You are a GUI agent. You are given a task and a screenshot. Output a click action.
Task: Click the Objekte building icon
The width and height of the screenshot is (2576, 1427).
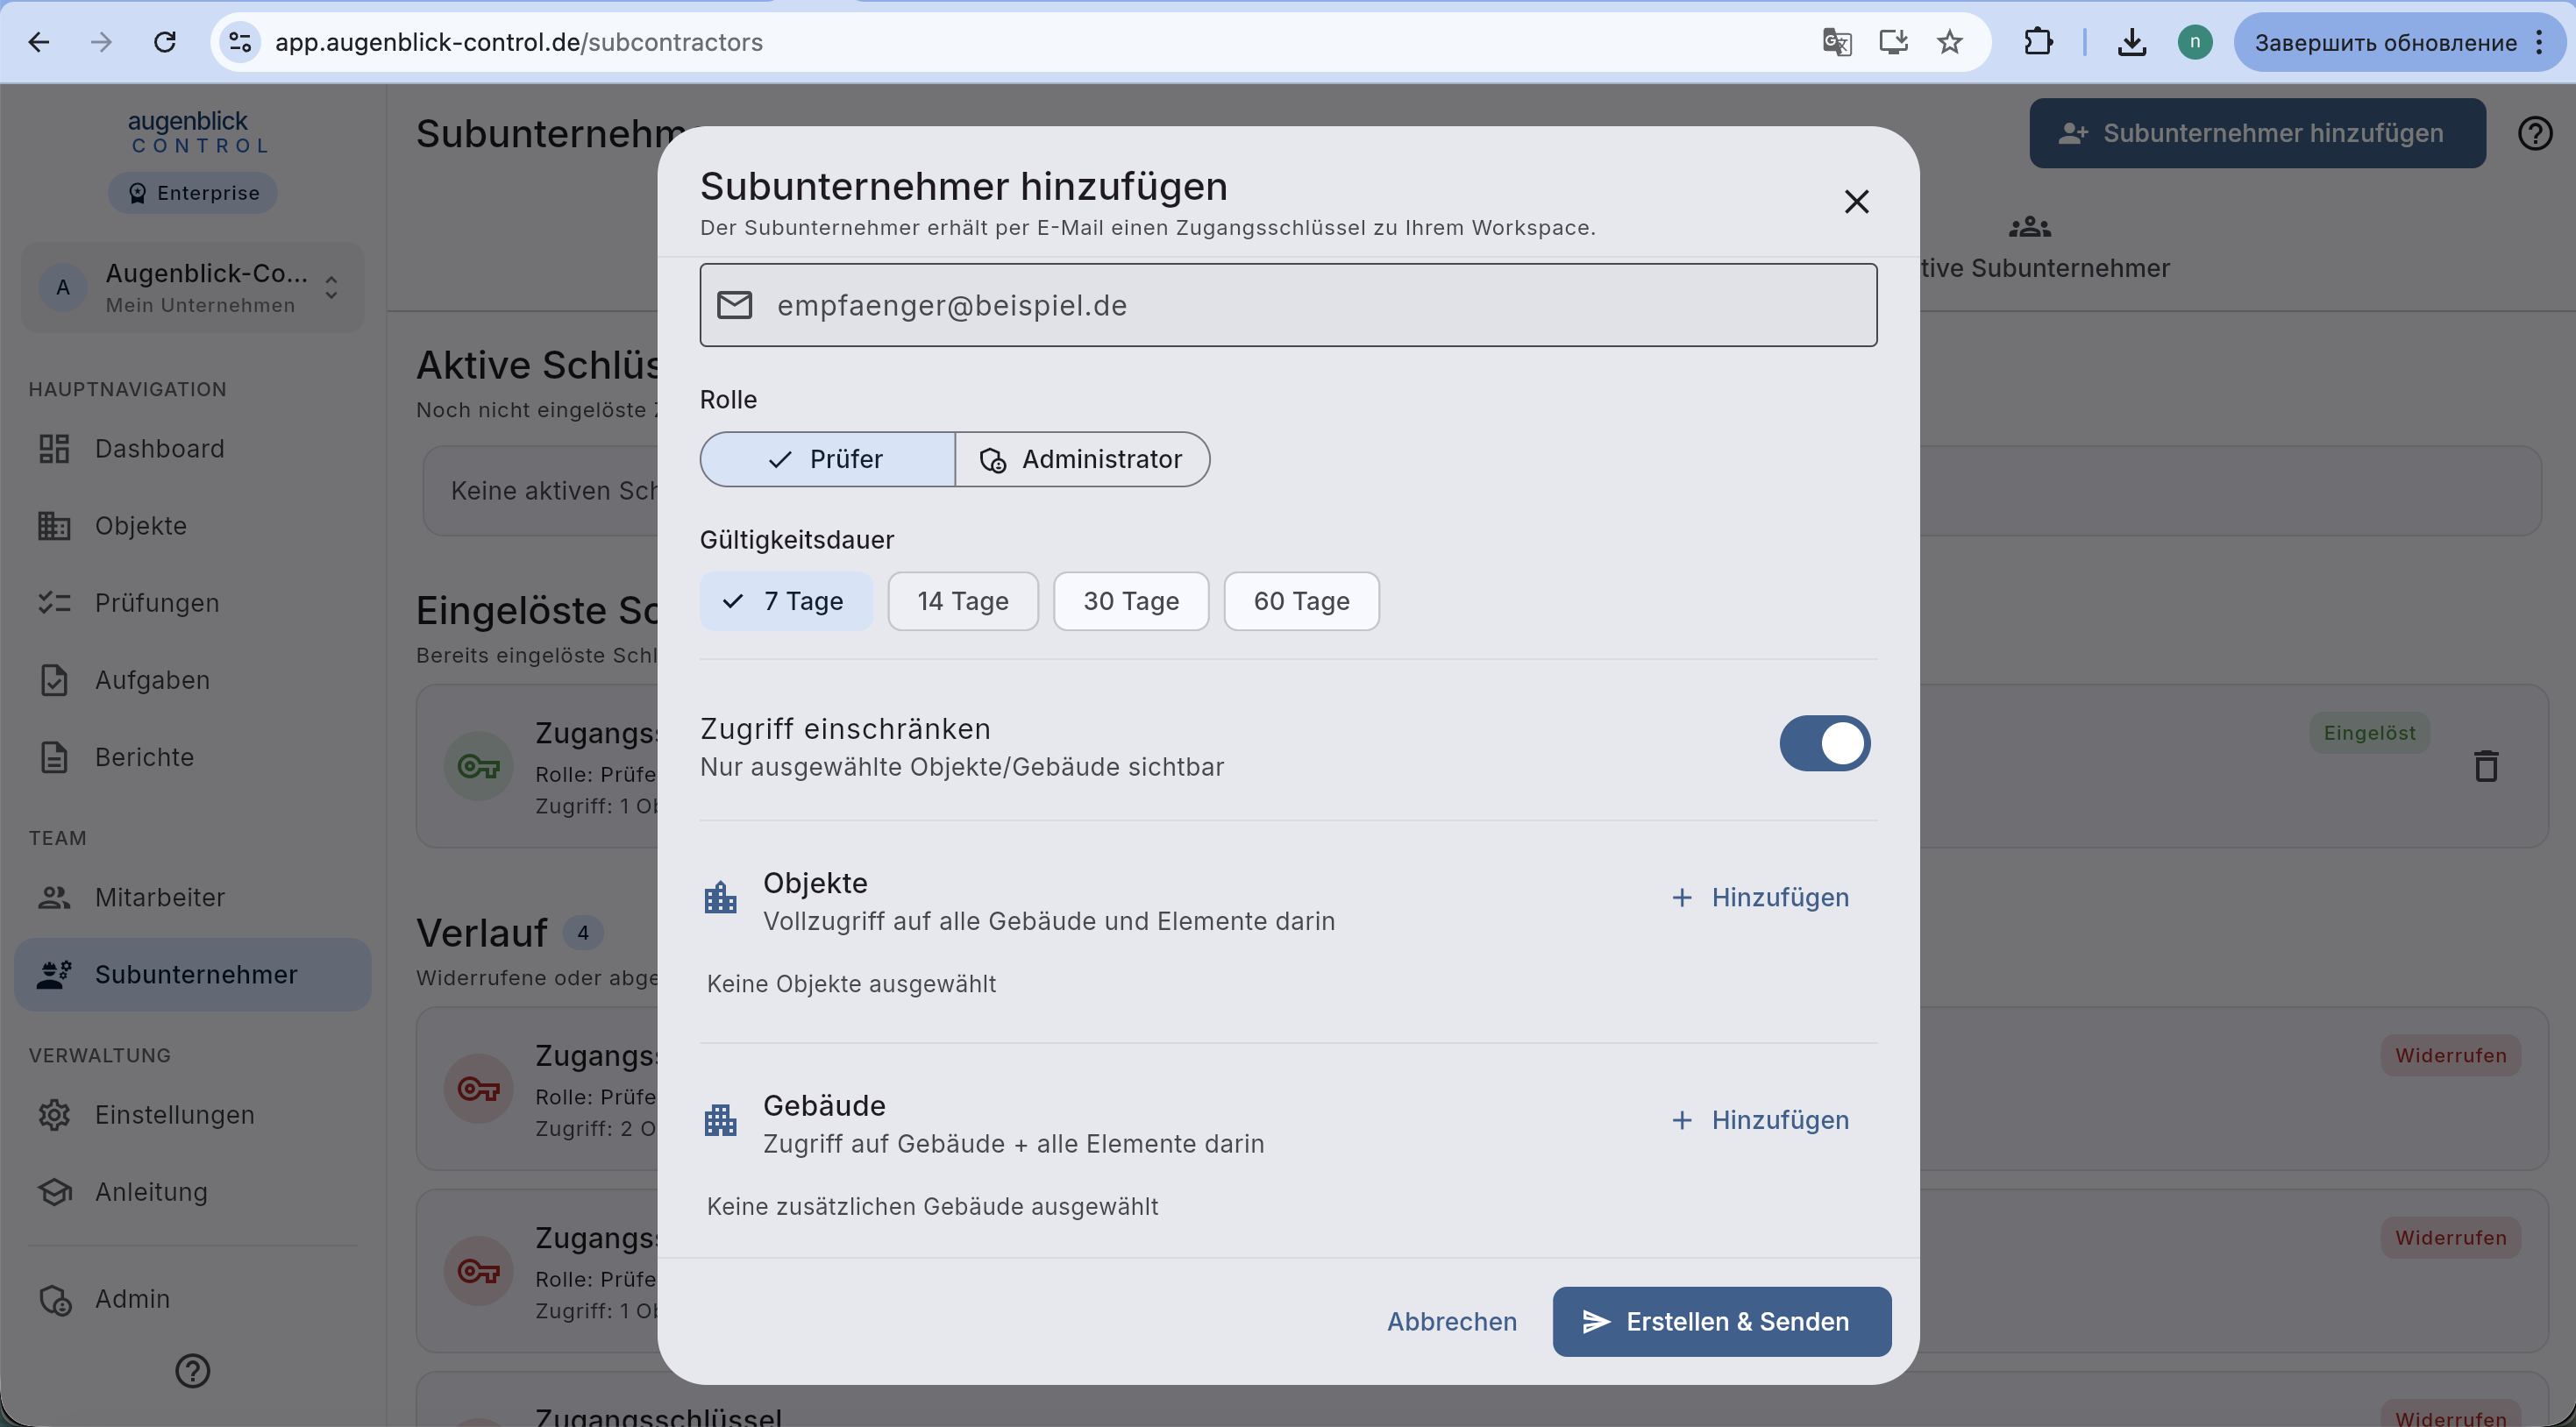click(720, 897)
